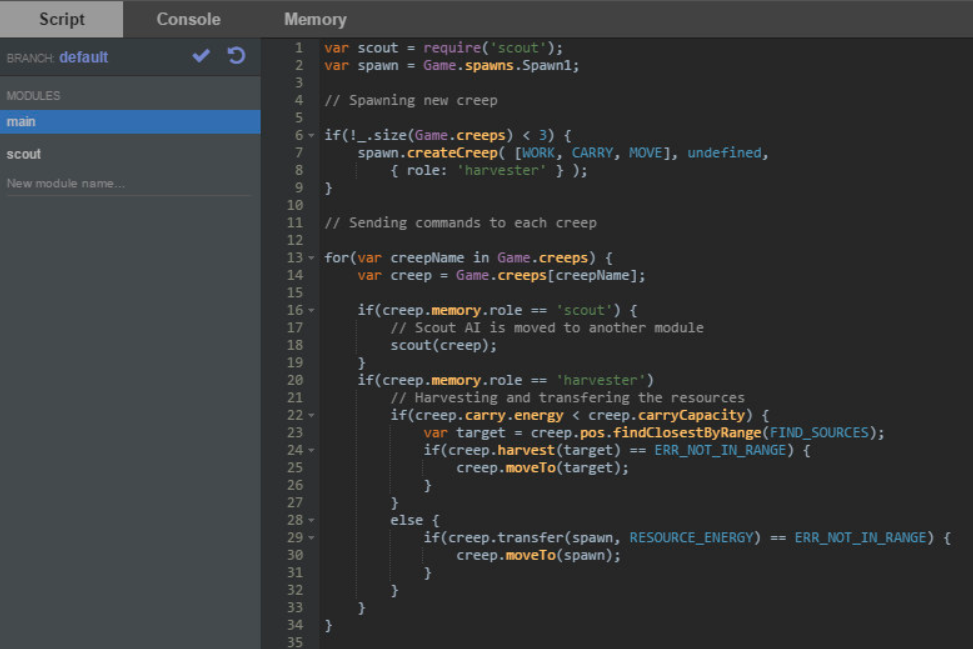
Task: Click 'moveTo(target)' on line 25
Action: 563,468
